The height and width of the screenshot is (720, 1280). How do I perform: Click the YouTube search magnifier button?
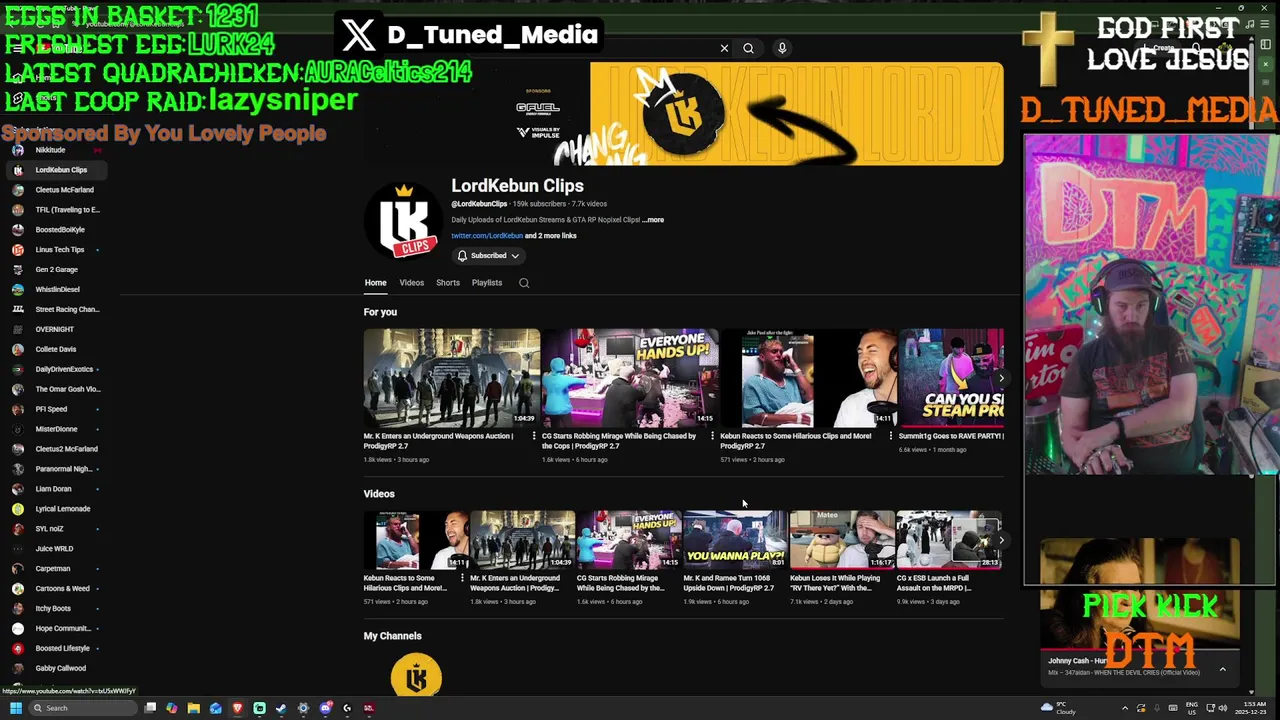[748, 48]
